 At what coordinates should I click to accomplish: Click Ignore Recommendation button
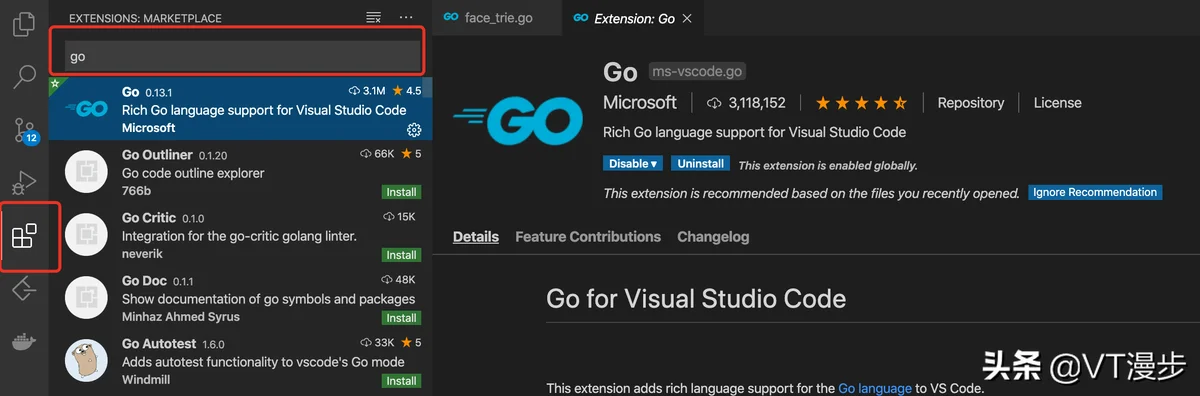pos(1095,192)
